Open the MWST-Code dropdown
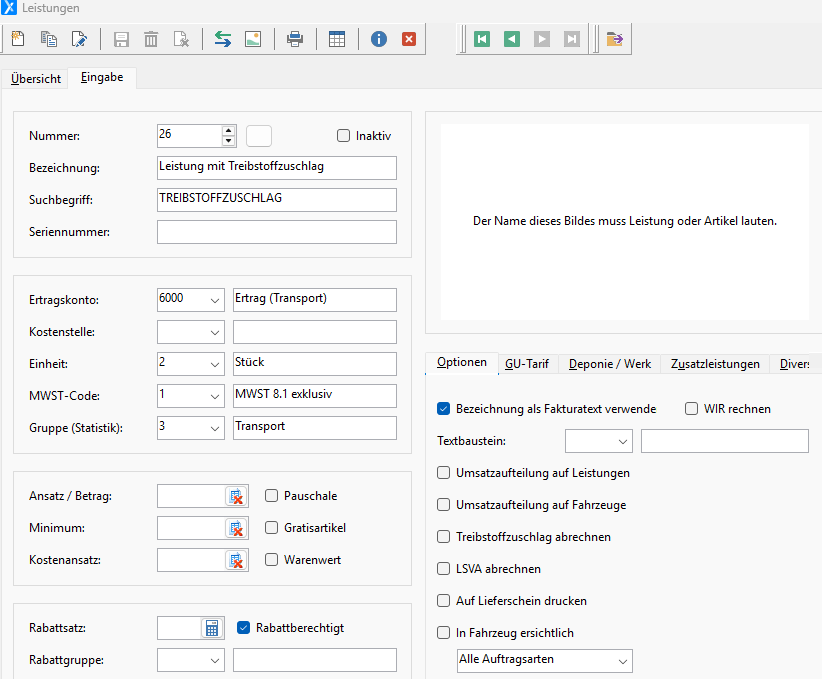Image resolution: width=822 pixels, height=679 pixels. coord(215,395)
